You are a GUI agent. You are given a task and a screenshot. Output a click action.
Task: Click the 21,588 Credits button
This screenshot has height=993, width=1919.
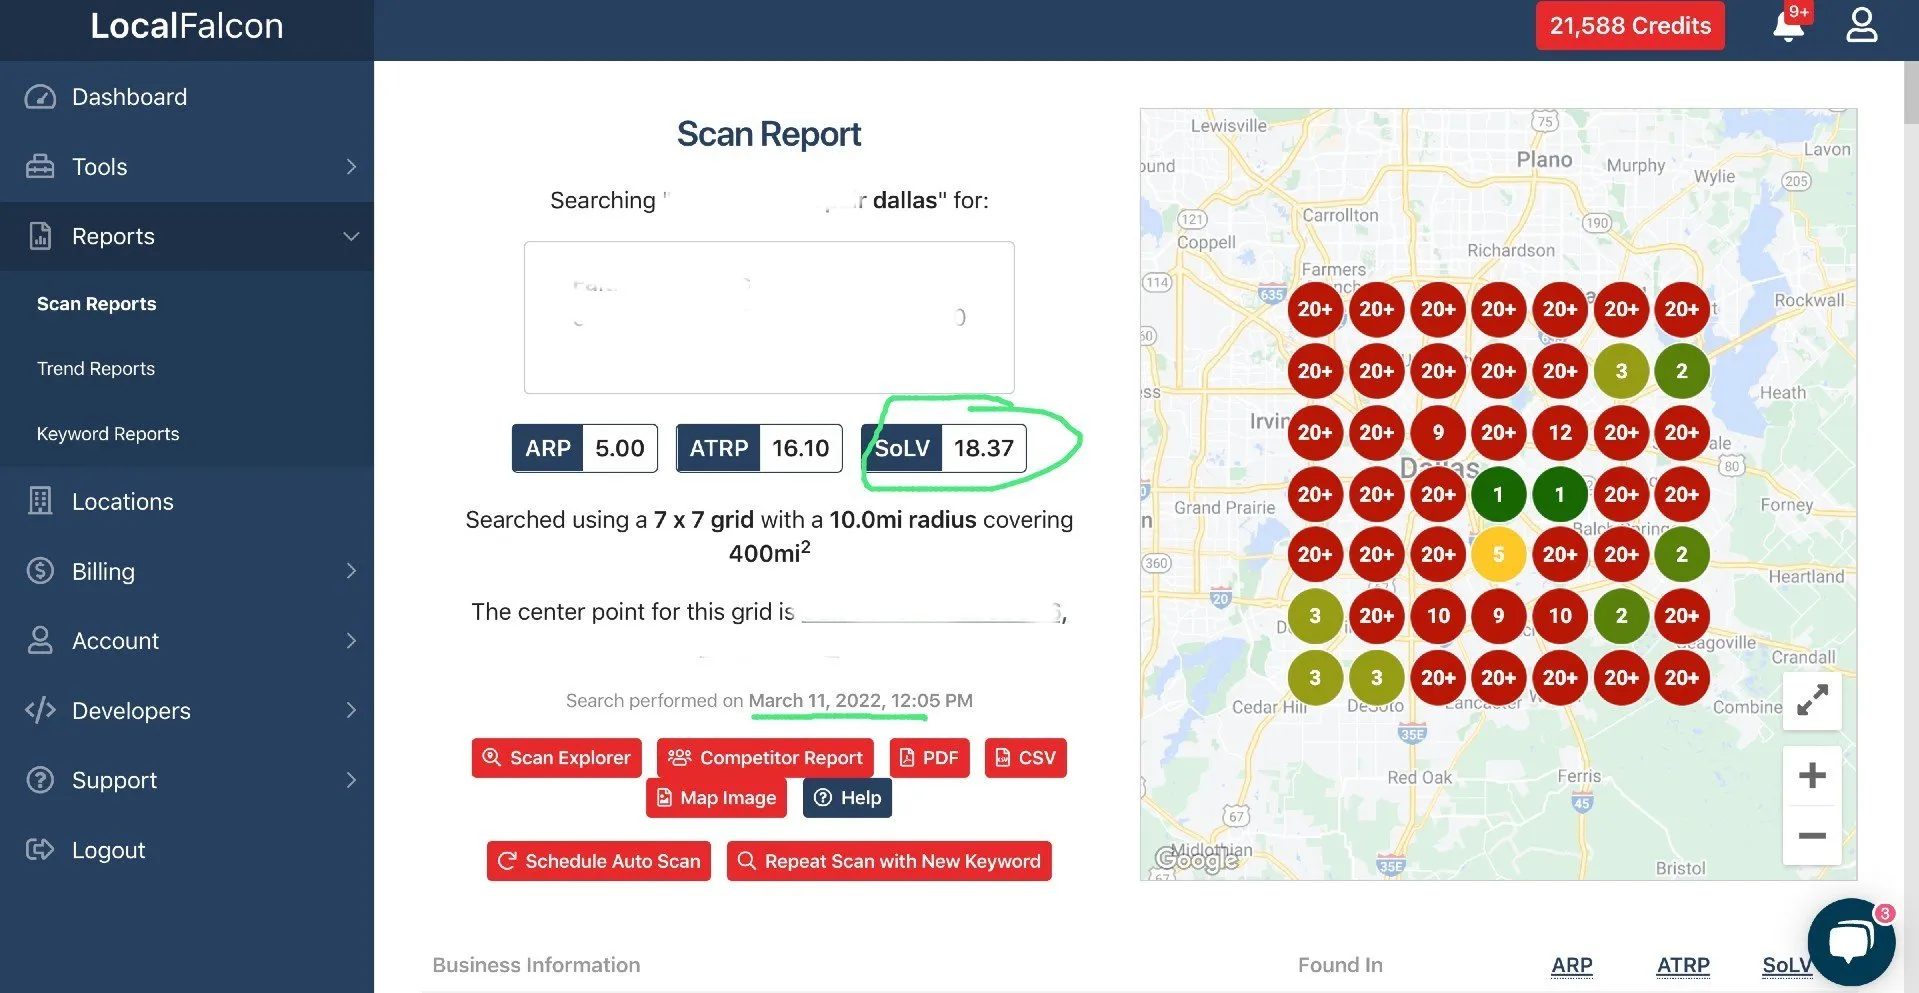point(1630,26)
